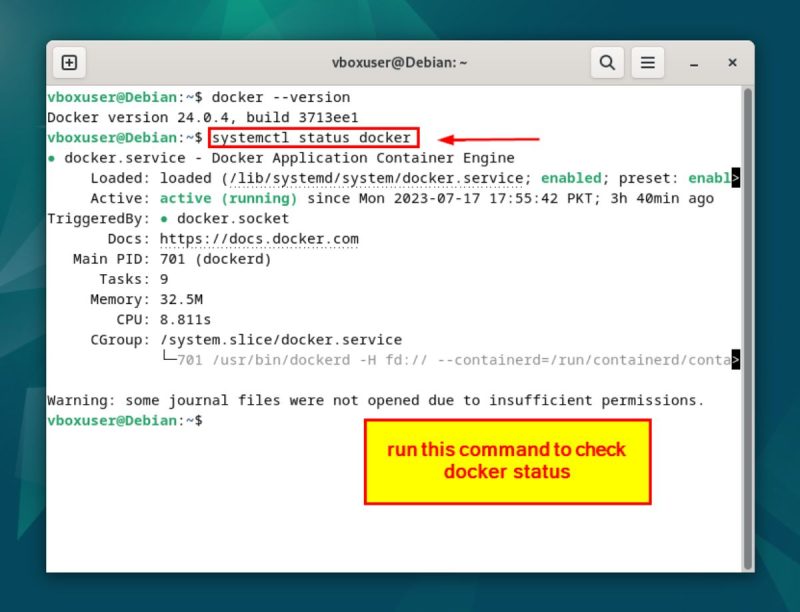
Task: Click the active (running) status text
Action: [226, 198]
